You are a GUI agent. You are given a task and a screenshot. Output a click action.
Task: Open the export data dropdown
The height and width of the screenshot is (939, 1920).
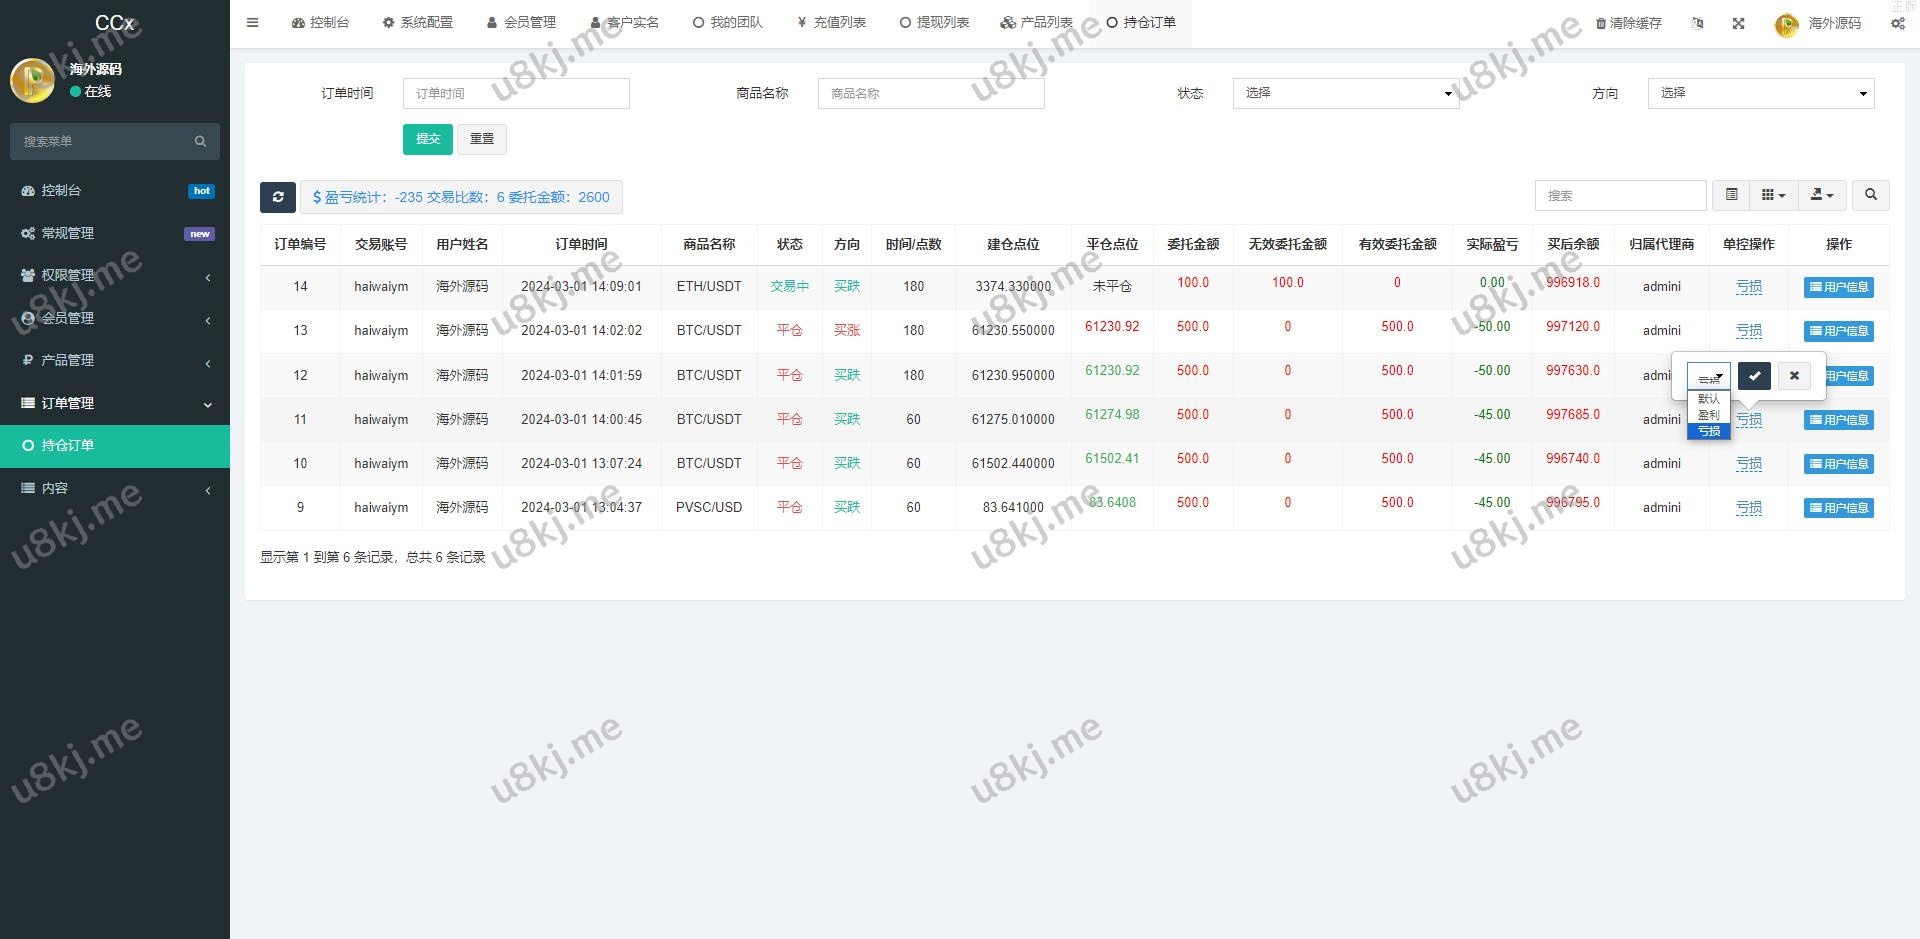pos(1822,195)
